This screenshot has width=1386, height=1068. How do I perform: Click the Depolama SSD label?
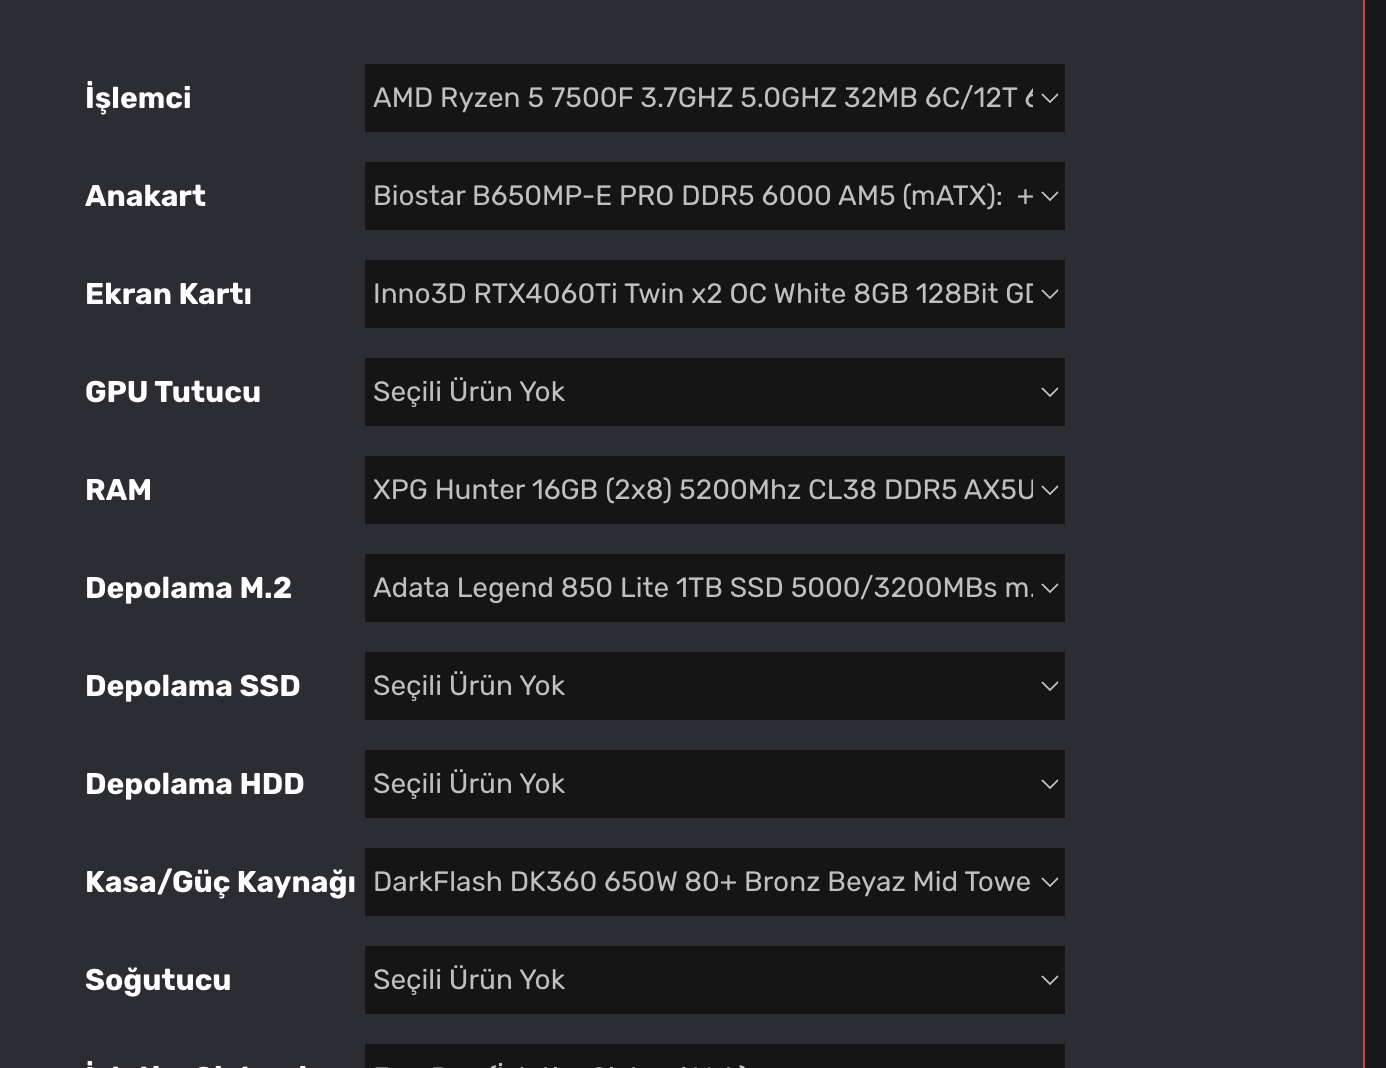(192, 686)
